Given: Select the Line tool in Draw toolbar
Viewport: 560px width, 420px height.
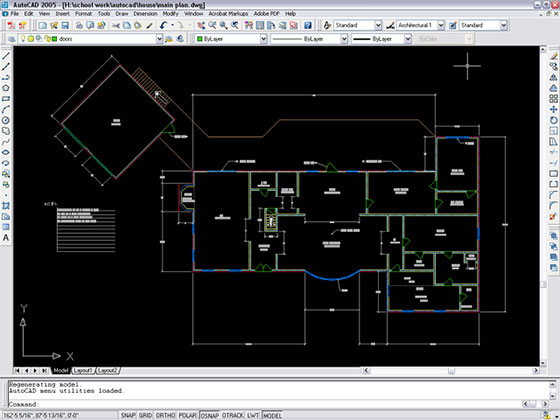Looking at the screenshot, I should 6,56.
